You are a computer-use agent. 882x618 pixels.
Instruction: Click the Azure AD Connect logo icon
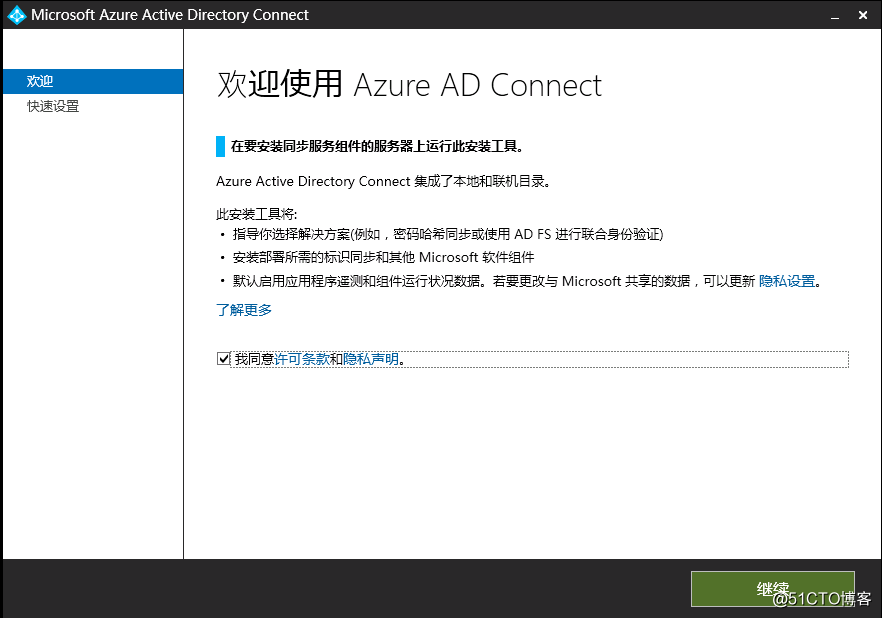pos(16,15)
